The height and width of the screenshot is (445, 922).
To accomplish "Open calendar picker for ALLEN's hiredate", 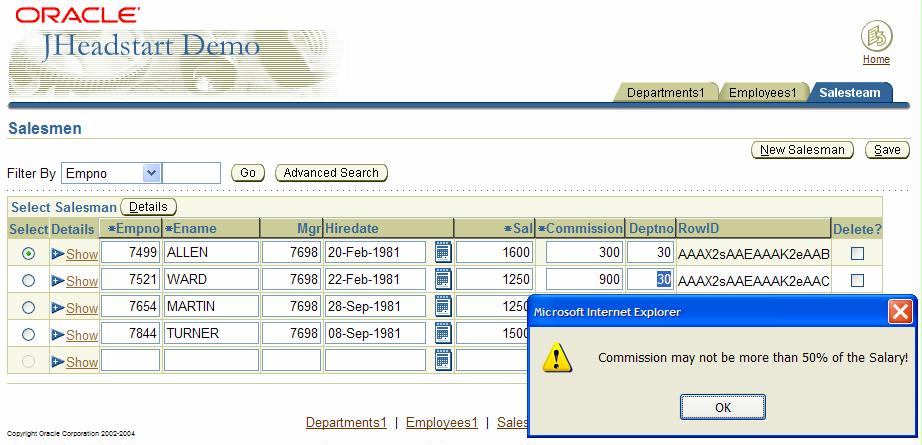I will click(443, 252).
